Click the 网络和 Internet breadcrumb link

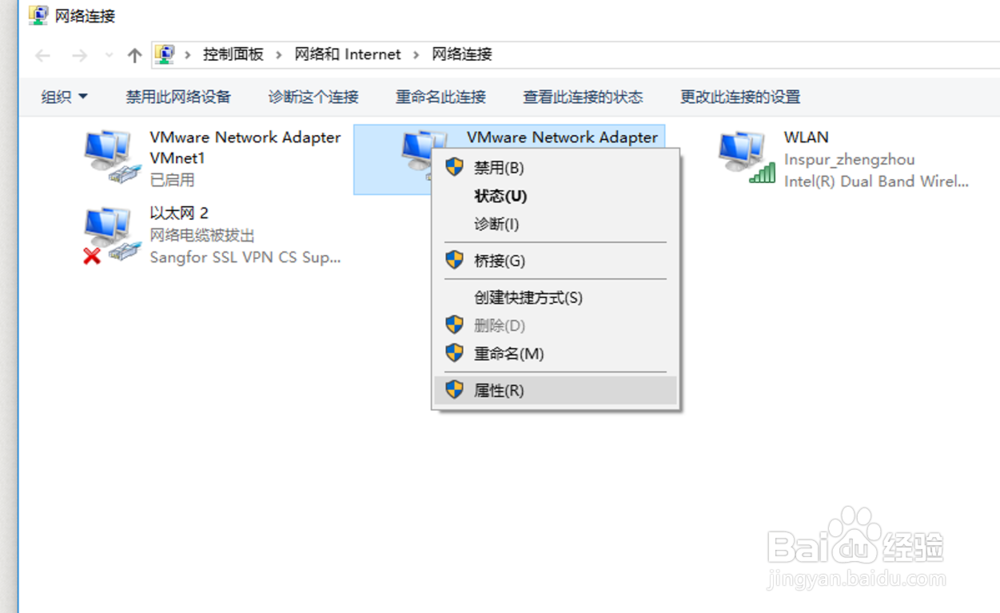coord(348,54)
